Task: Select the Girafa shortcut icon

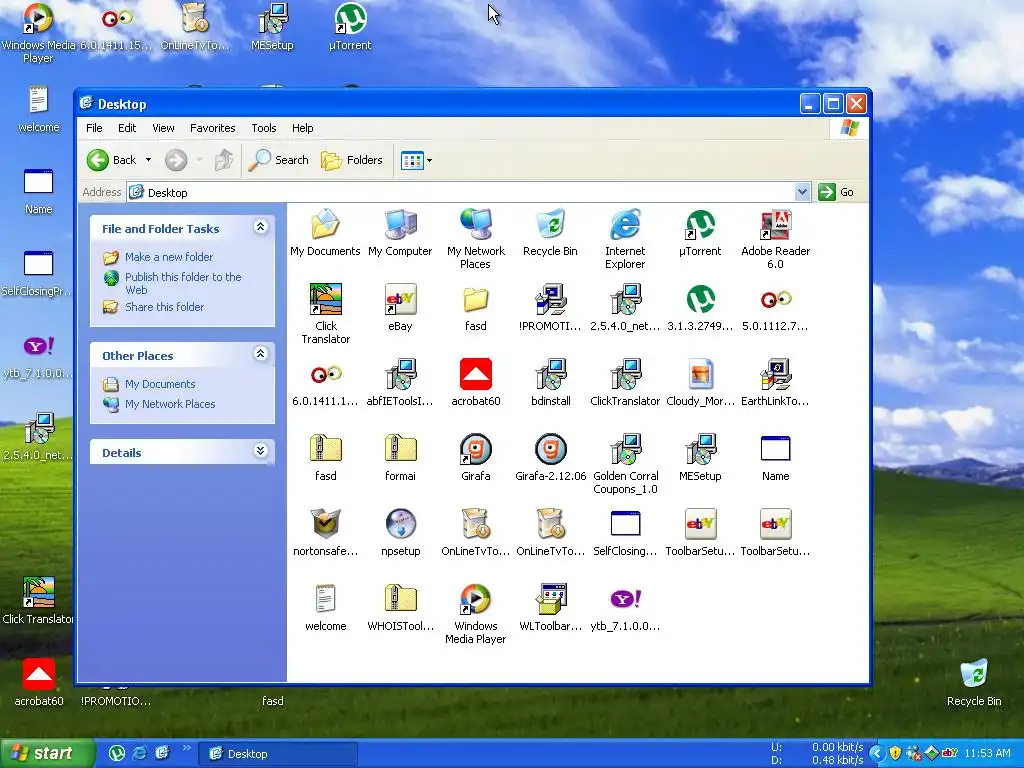Action: pyautogui.click(x=475, y=449)
